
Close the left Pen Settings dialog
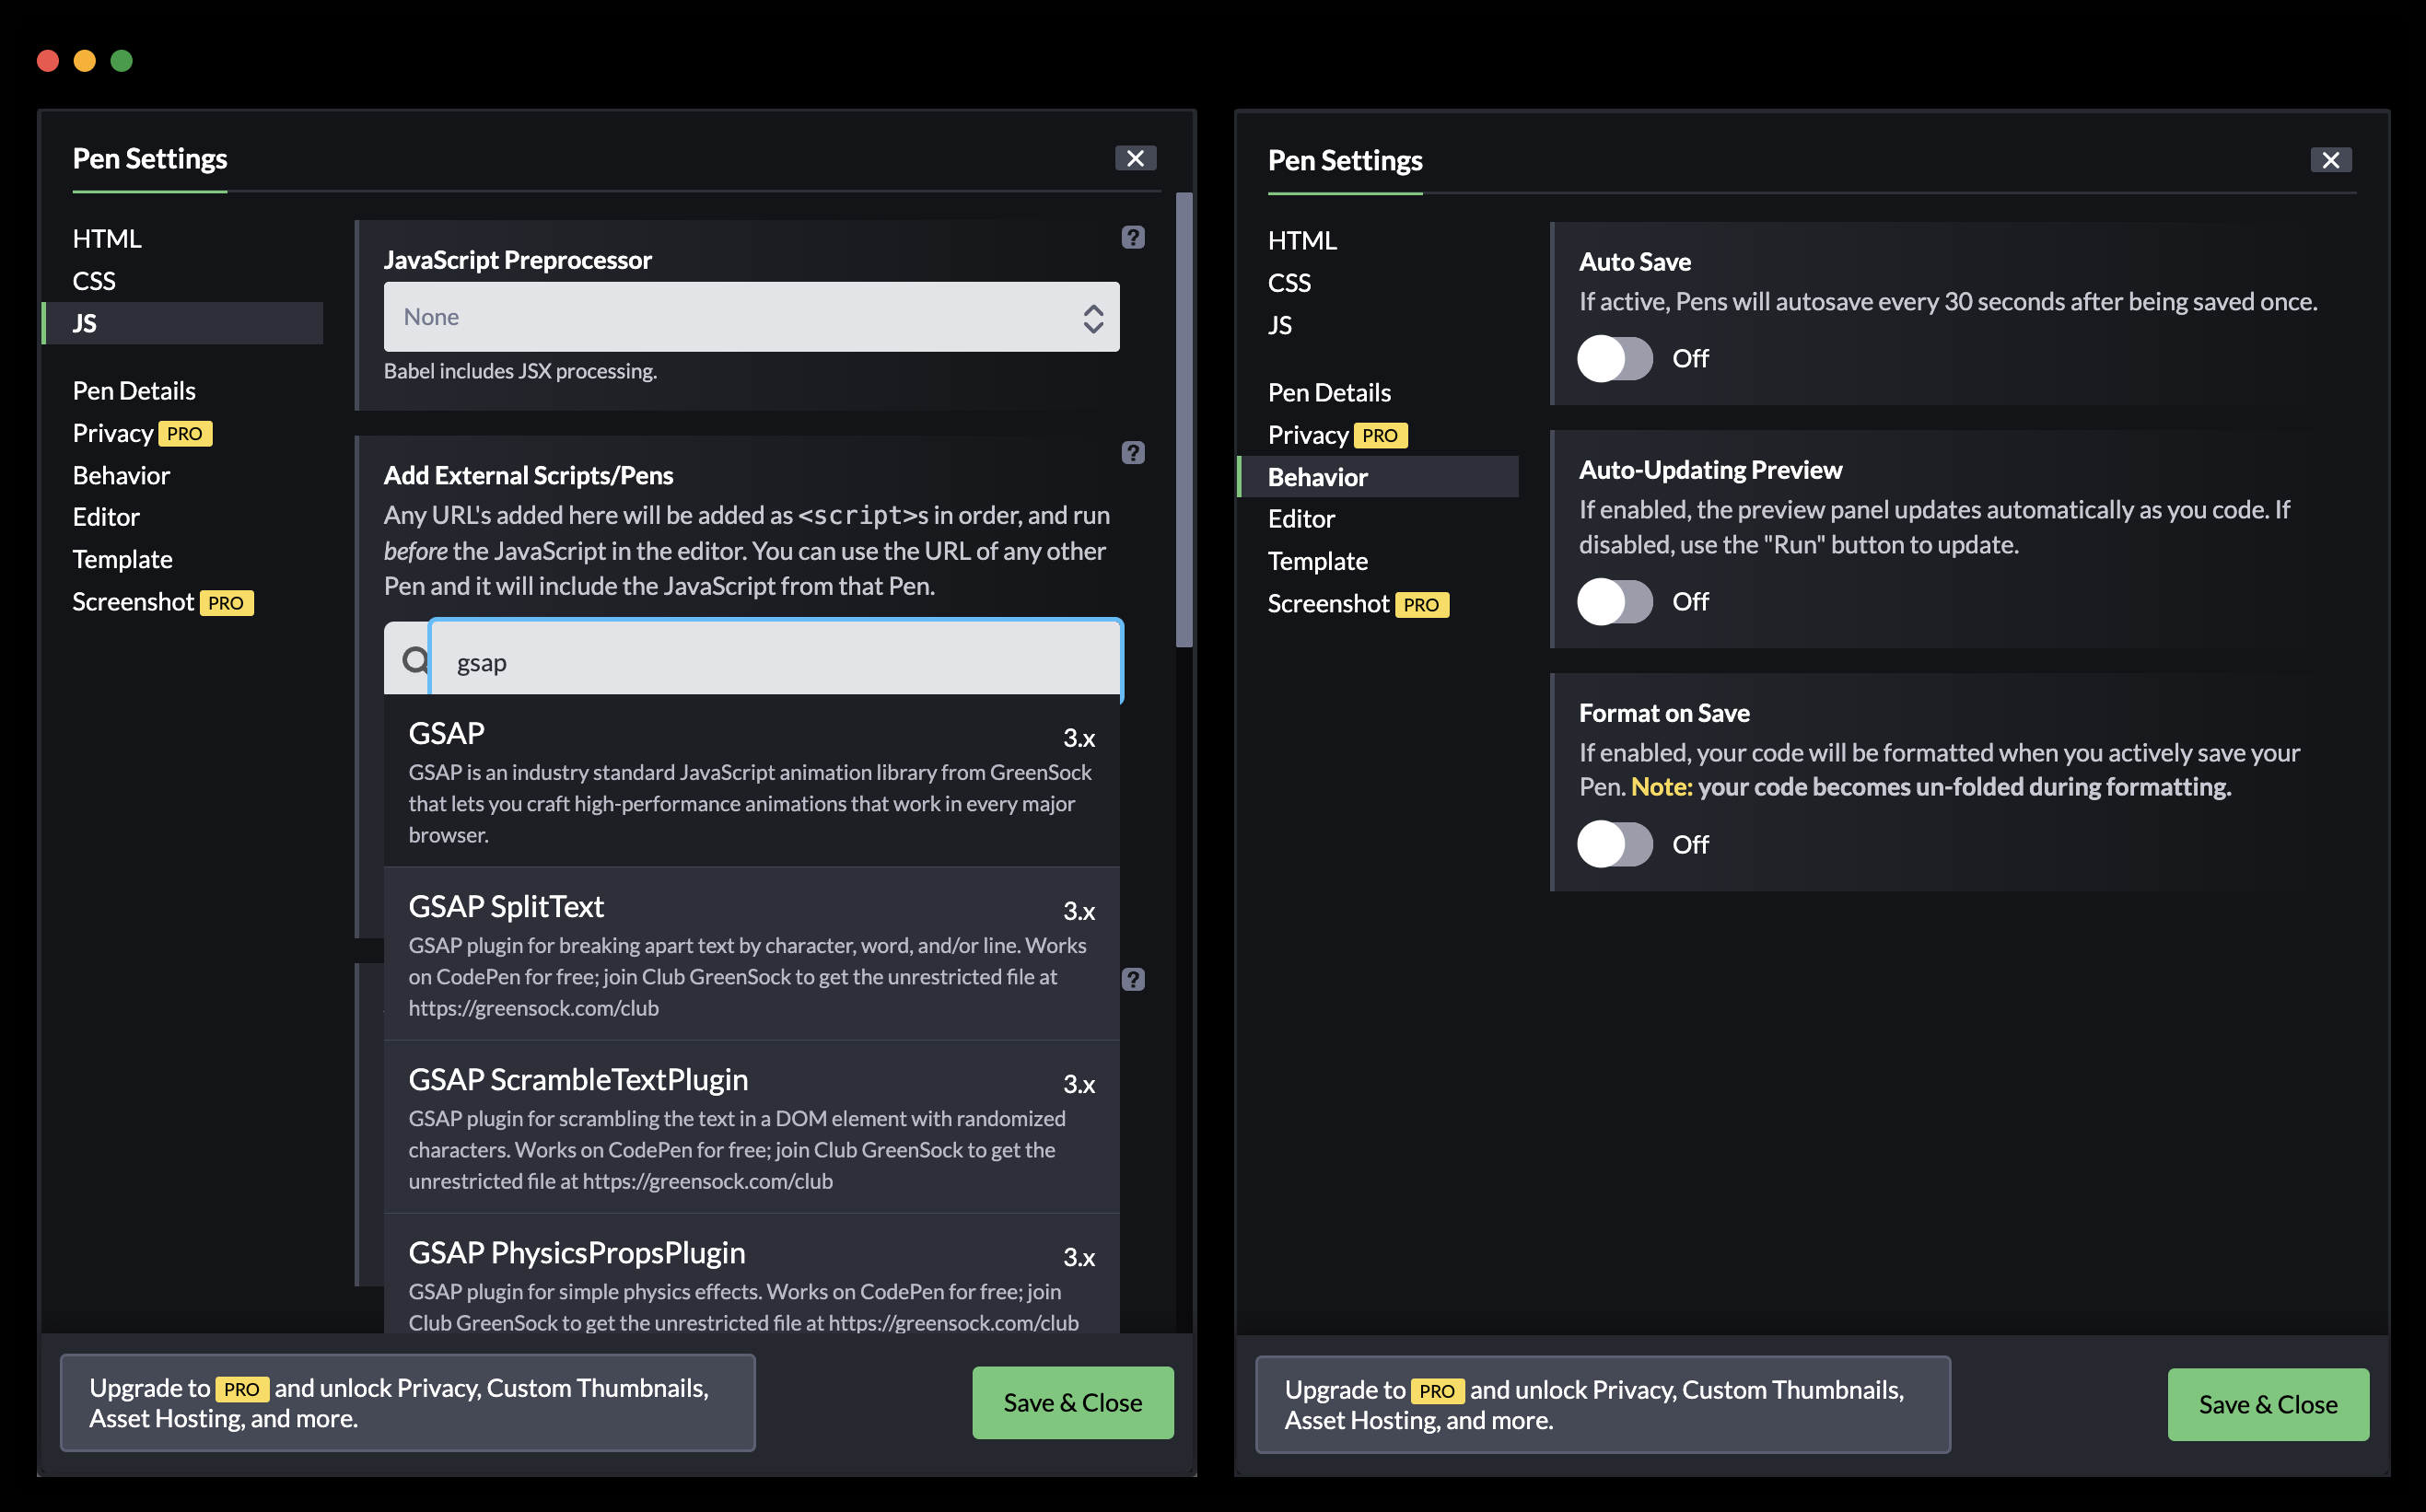(1135, 158)
